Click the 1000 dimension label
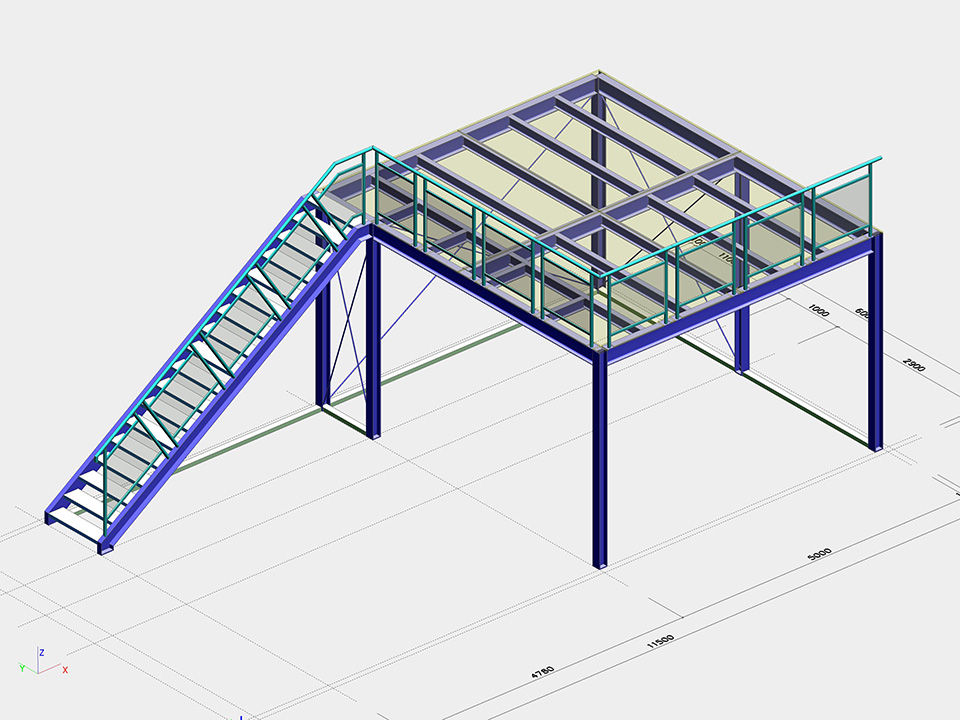The image size is (960, 720). [818, 310]
